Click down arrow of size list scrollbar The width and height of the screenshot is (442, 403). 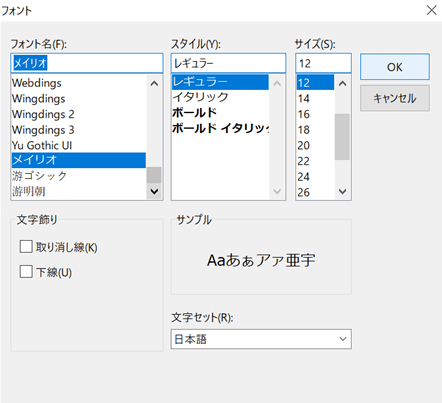click(x=342, y=191)
